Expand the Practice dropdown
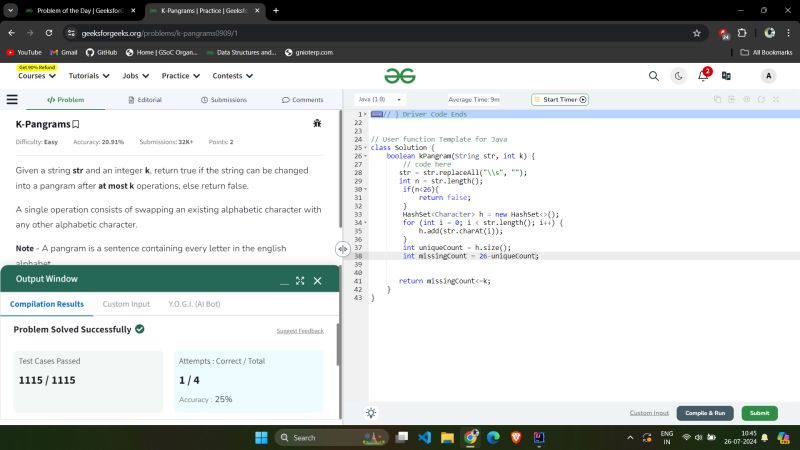 pyautogui.click(x=181, y=76)
